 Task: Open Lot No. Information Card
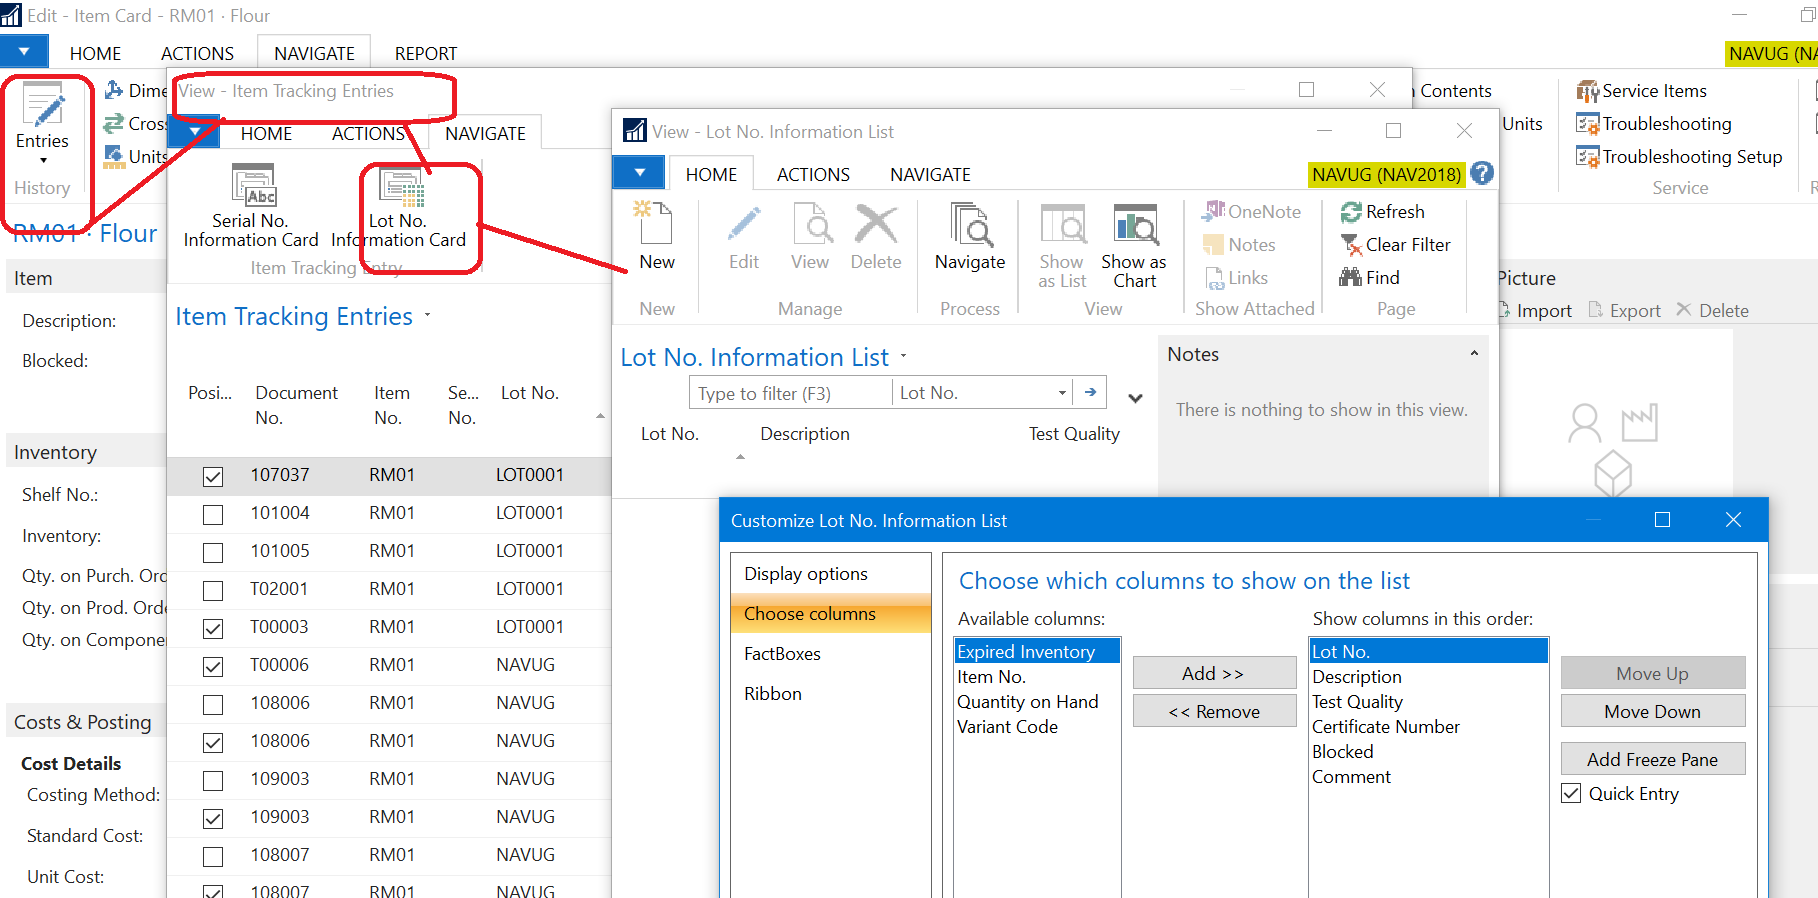tap(399, 206)
